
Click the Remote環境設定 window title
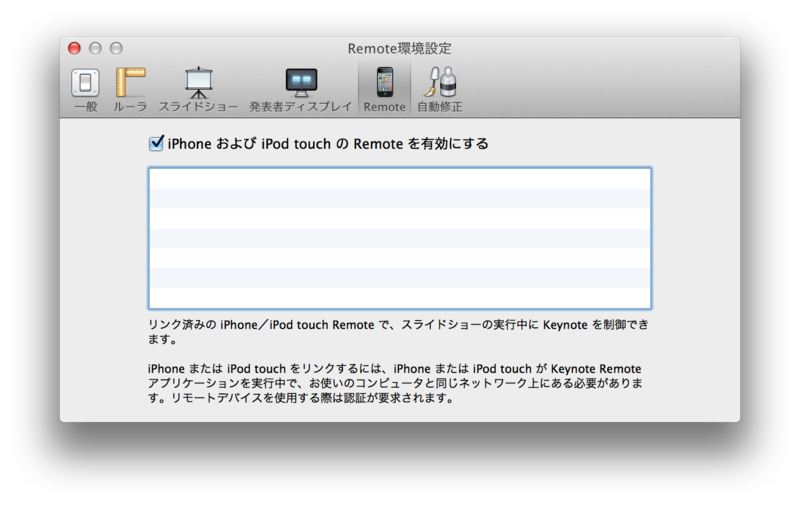[399, 48]
